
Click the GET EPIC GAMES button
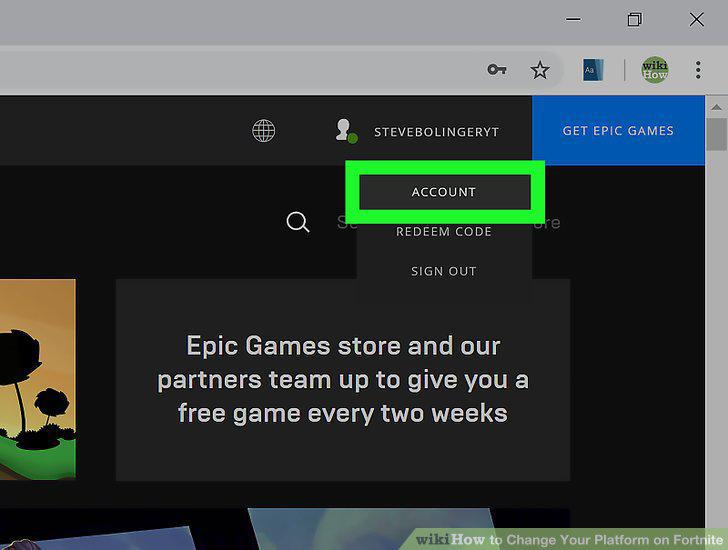click(x=618, y=130)
